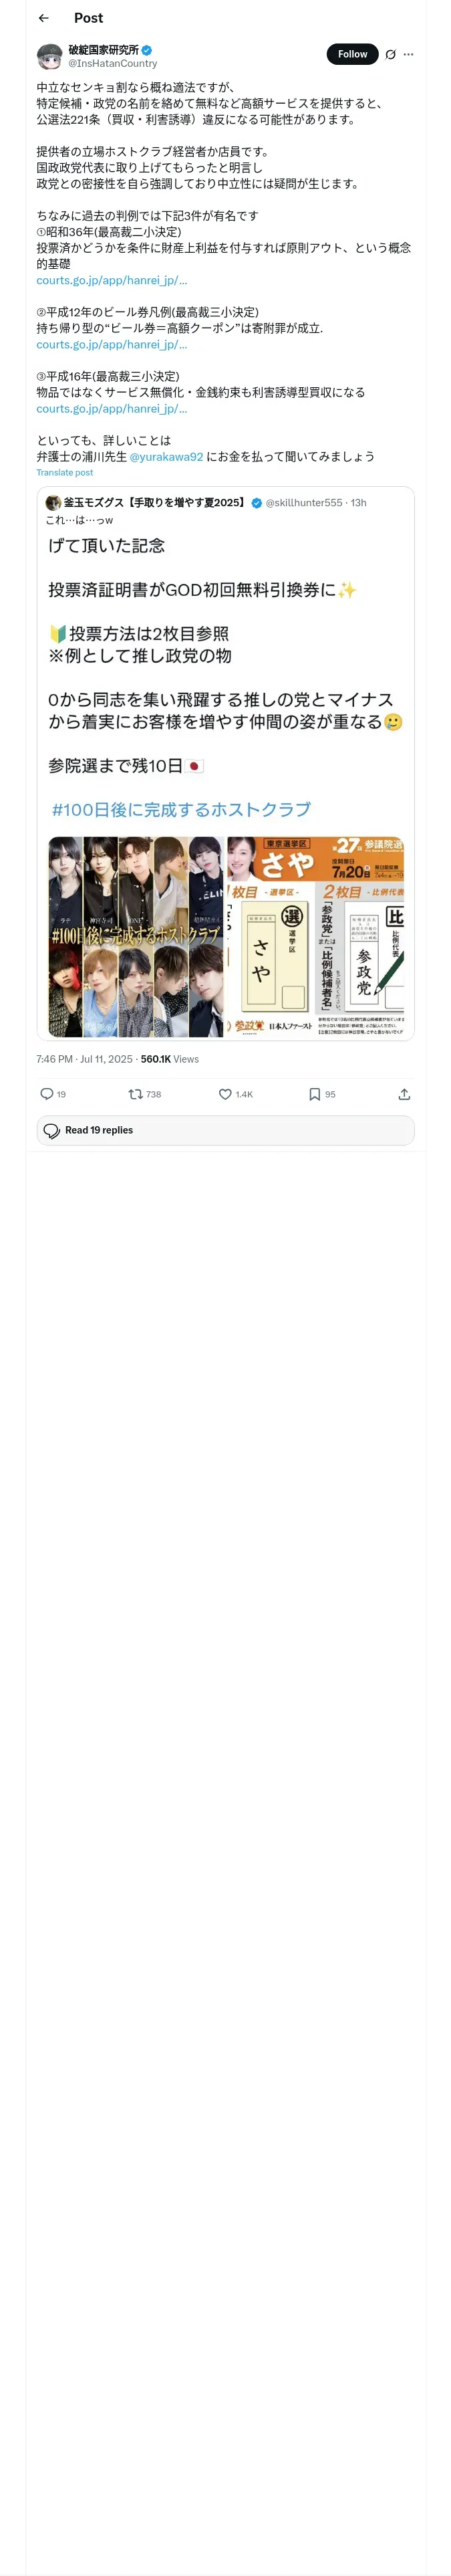The image size is (451, 2576).
Task: Go back using the back arrow
Action: click(x=43, y=18)
